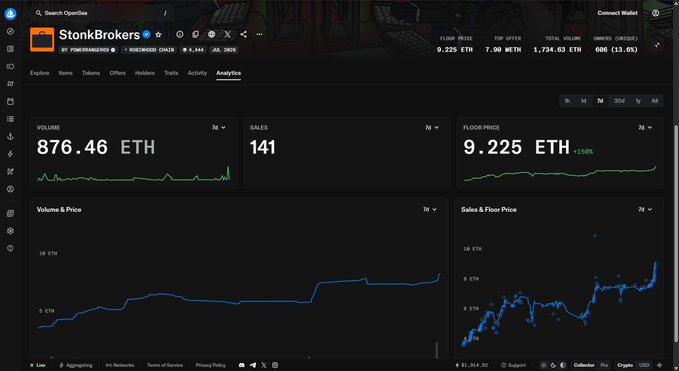Viewport: 679px width, 371px height.
Task: Open the lightning bolt icon in sidebar
Action: (10, 154)
